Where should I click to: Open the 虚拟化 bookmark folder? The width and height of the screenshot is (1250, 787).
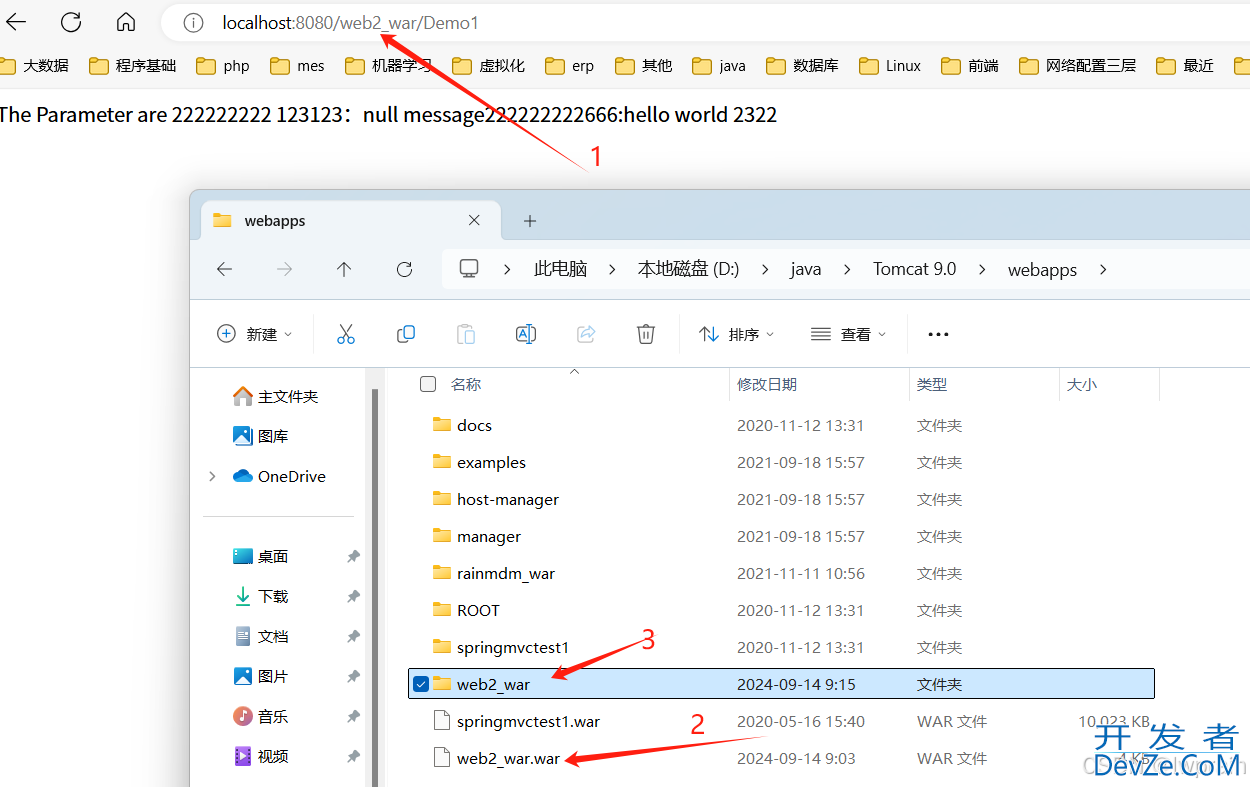pyautogui.click(x=488, y=66)
